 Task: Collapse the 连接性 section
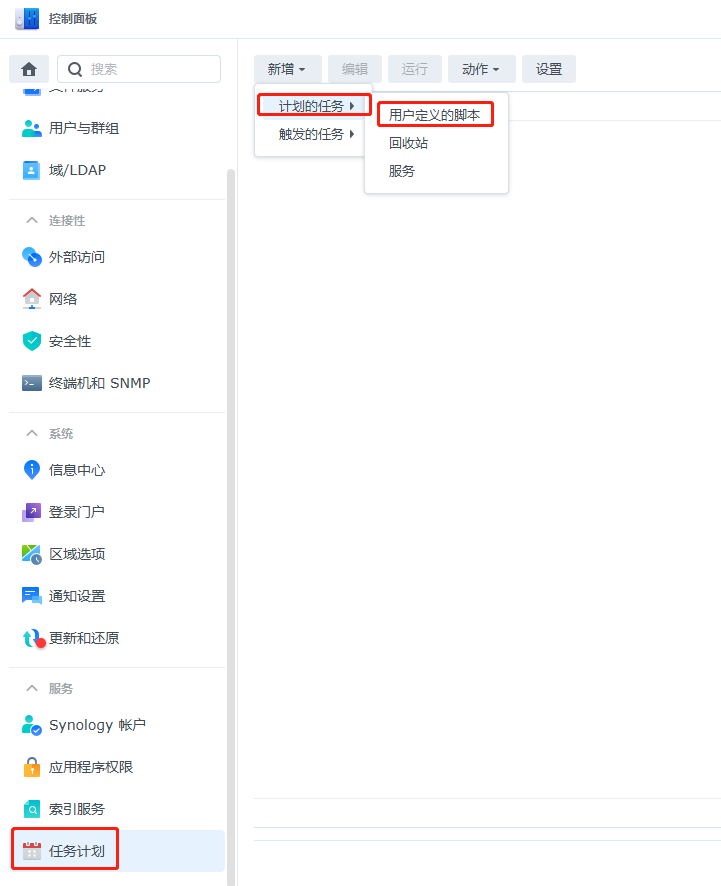32,220
